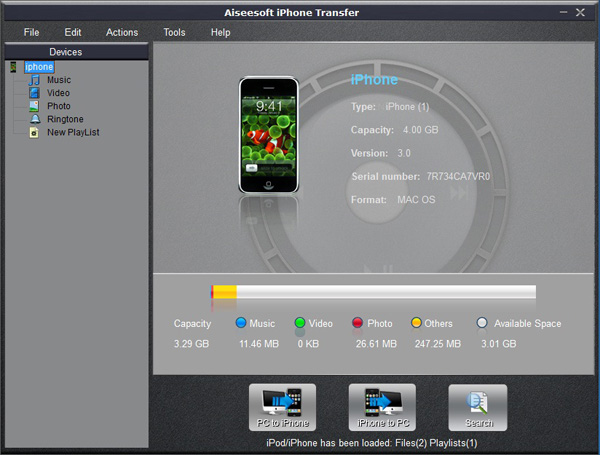600x455 pixels.
Task: Click the blue iPhone title text
Action: coord(374,80)
